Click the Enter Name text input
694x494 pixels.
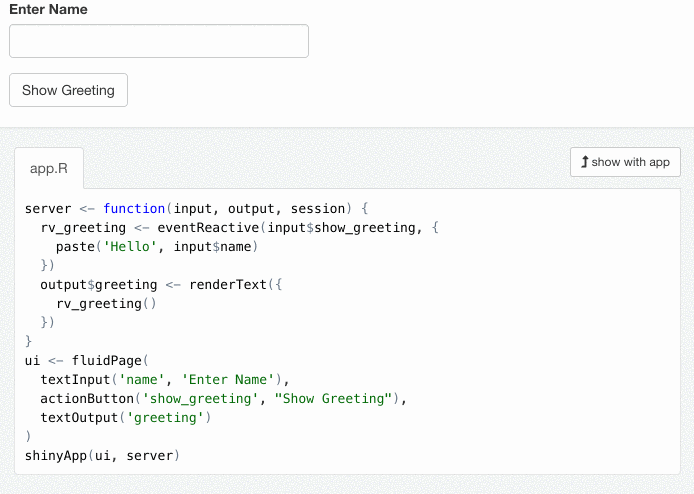click(159, 41)
